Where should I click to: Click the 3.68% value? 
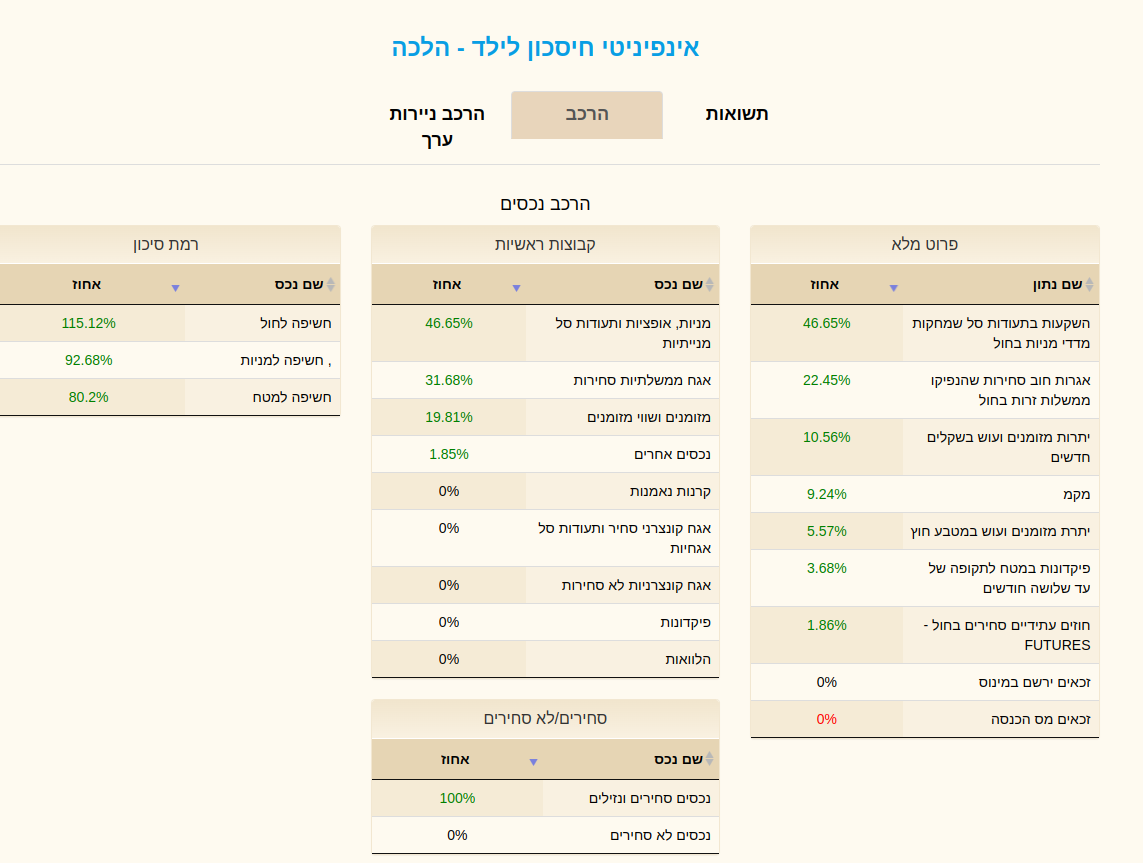(827, 569)
